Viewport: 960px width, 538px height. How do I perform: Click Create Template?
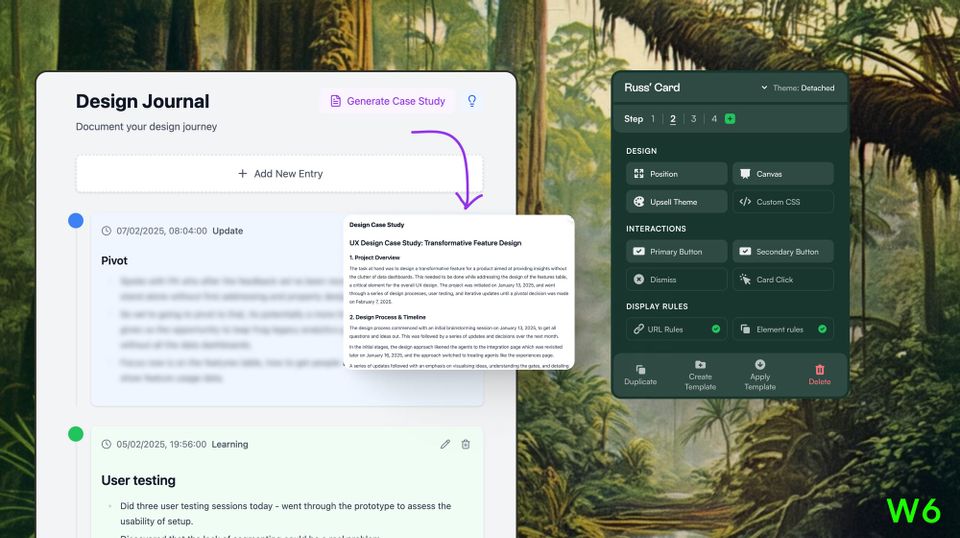(700, 375)
